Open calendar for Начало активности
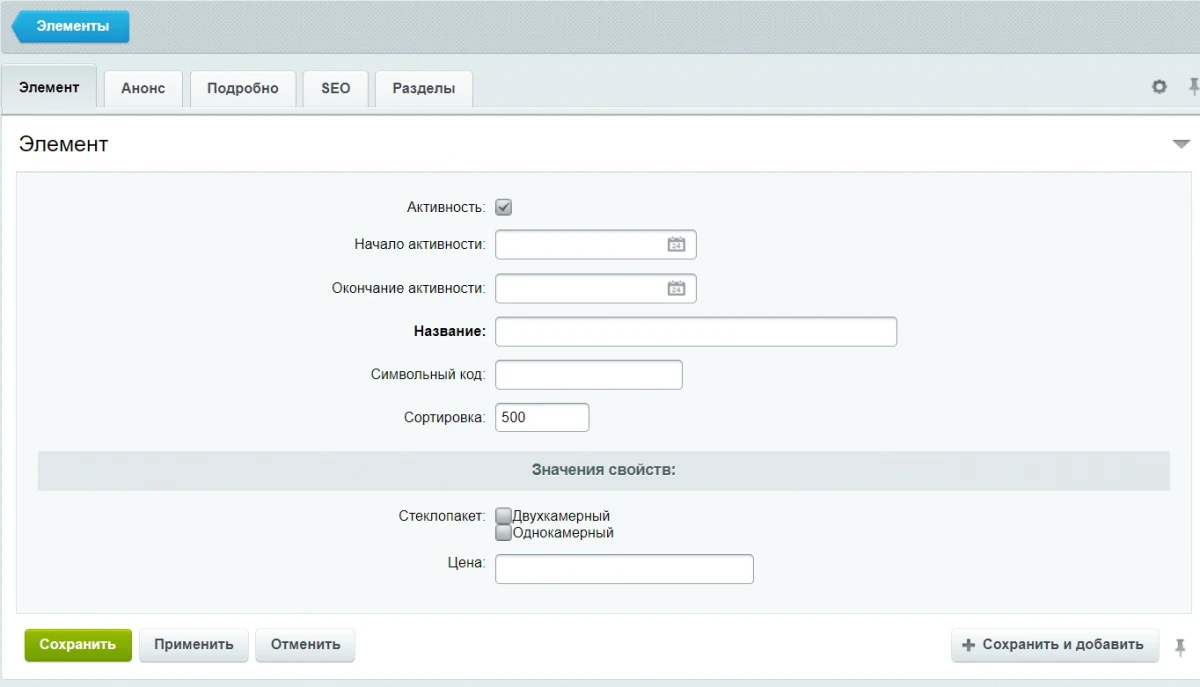This screenshot has height=687, width=1200. coord(676,244)
